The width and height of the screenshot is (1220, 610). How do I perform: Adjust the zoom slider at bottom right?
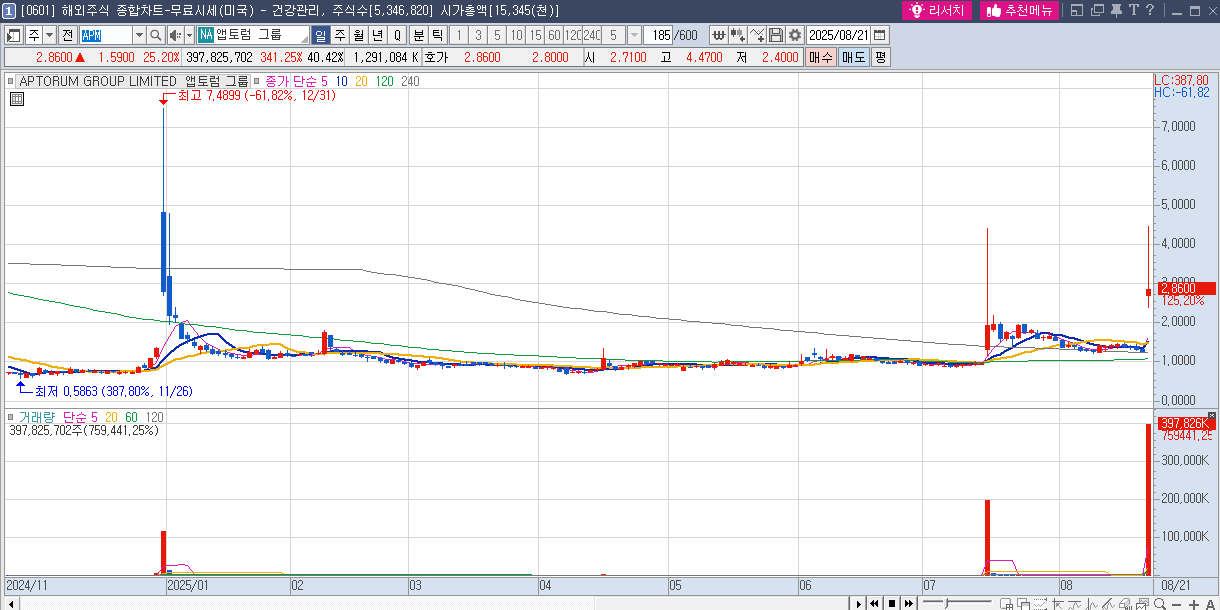click(x=946, y=602)
